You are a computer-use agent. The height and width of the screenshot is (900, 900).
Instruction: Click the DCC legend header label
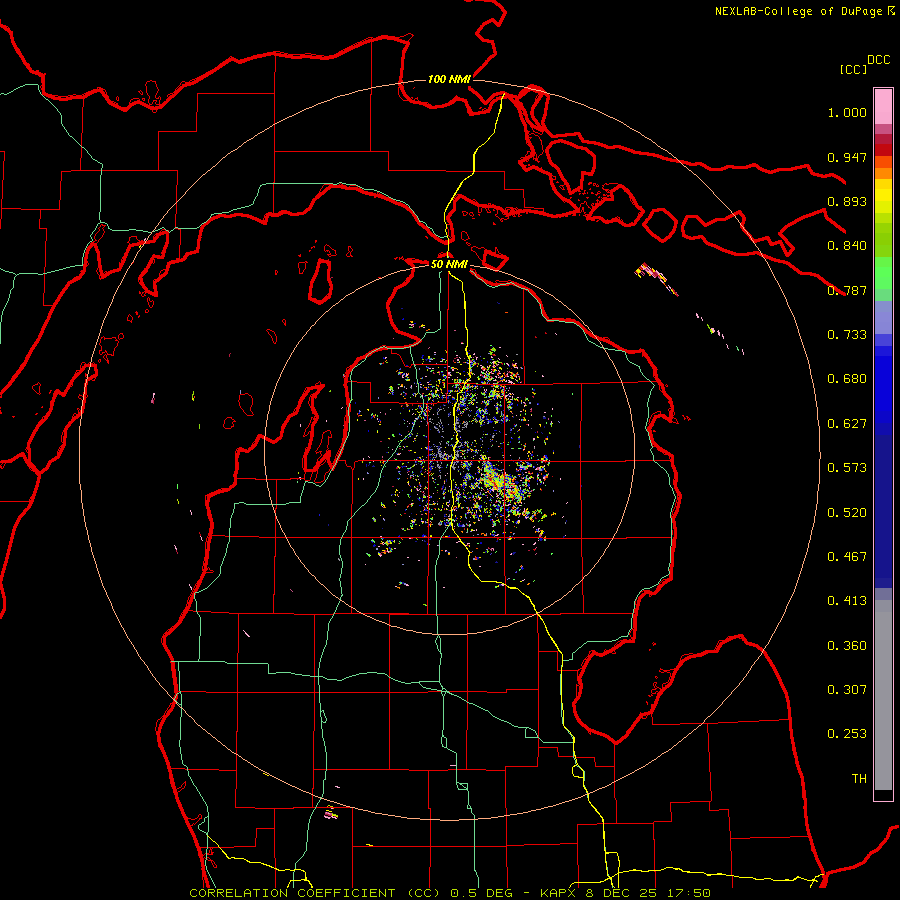point(879,60)
